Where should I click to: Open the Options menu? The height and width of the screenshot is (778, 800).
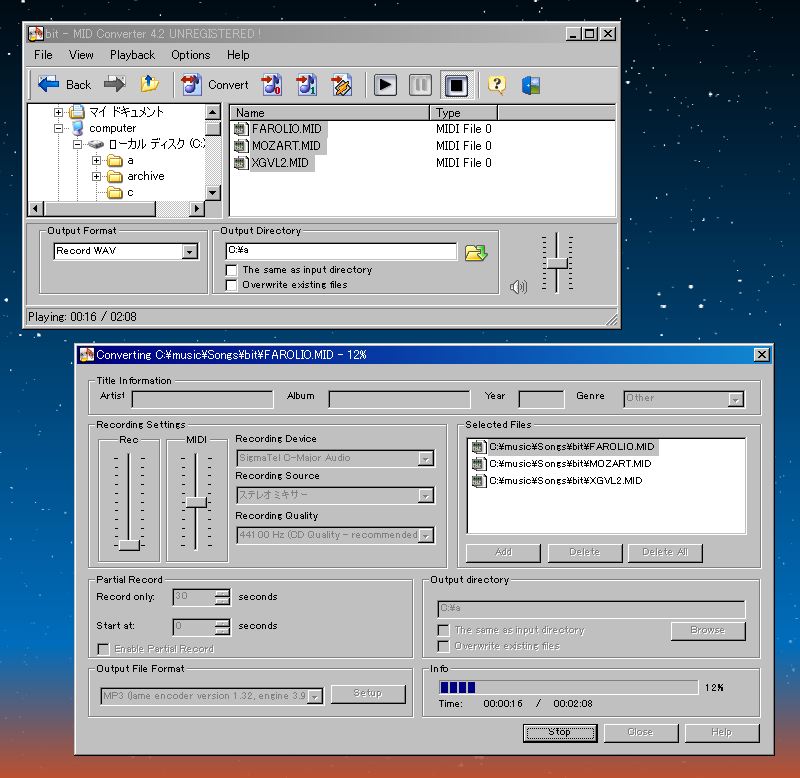click(x=190, y=55)
